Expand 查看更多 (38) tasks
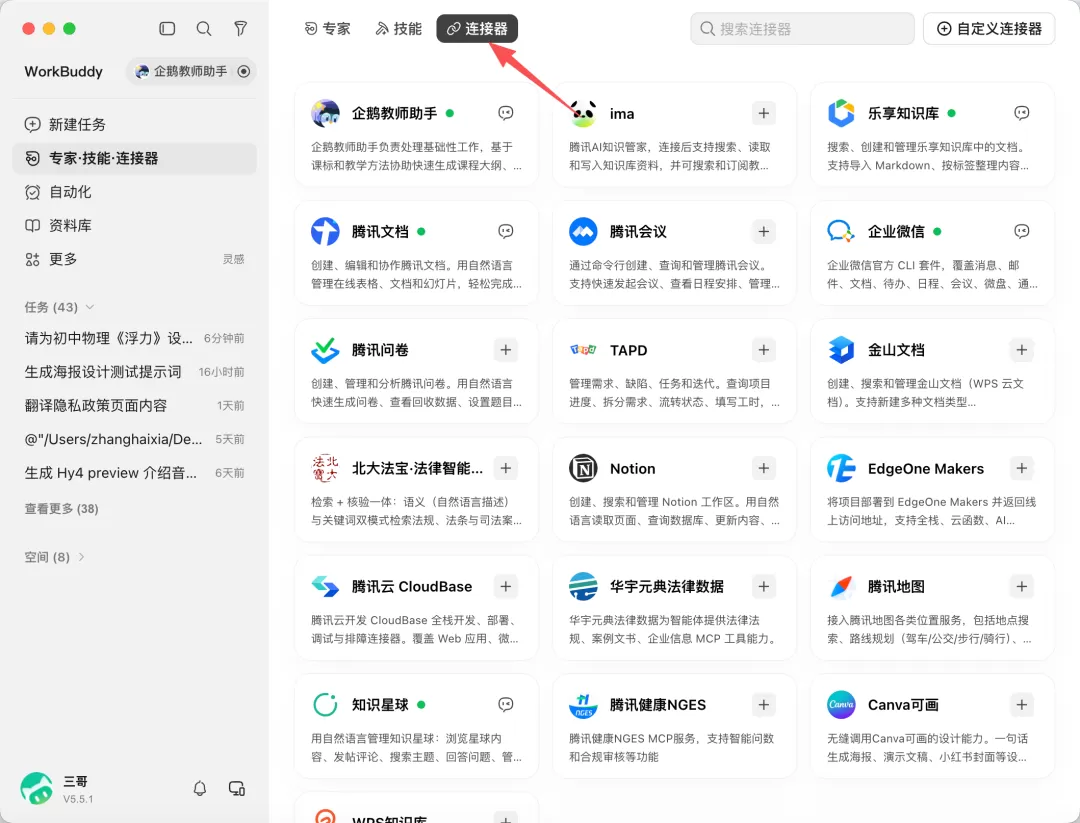The height and width of the screenshot is (823, 1080). (61, 508)
